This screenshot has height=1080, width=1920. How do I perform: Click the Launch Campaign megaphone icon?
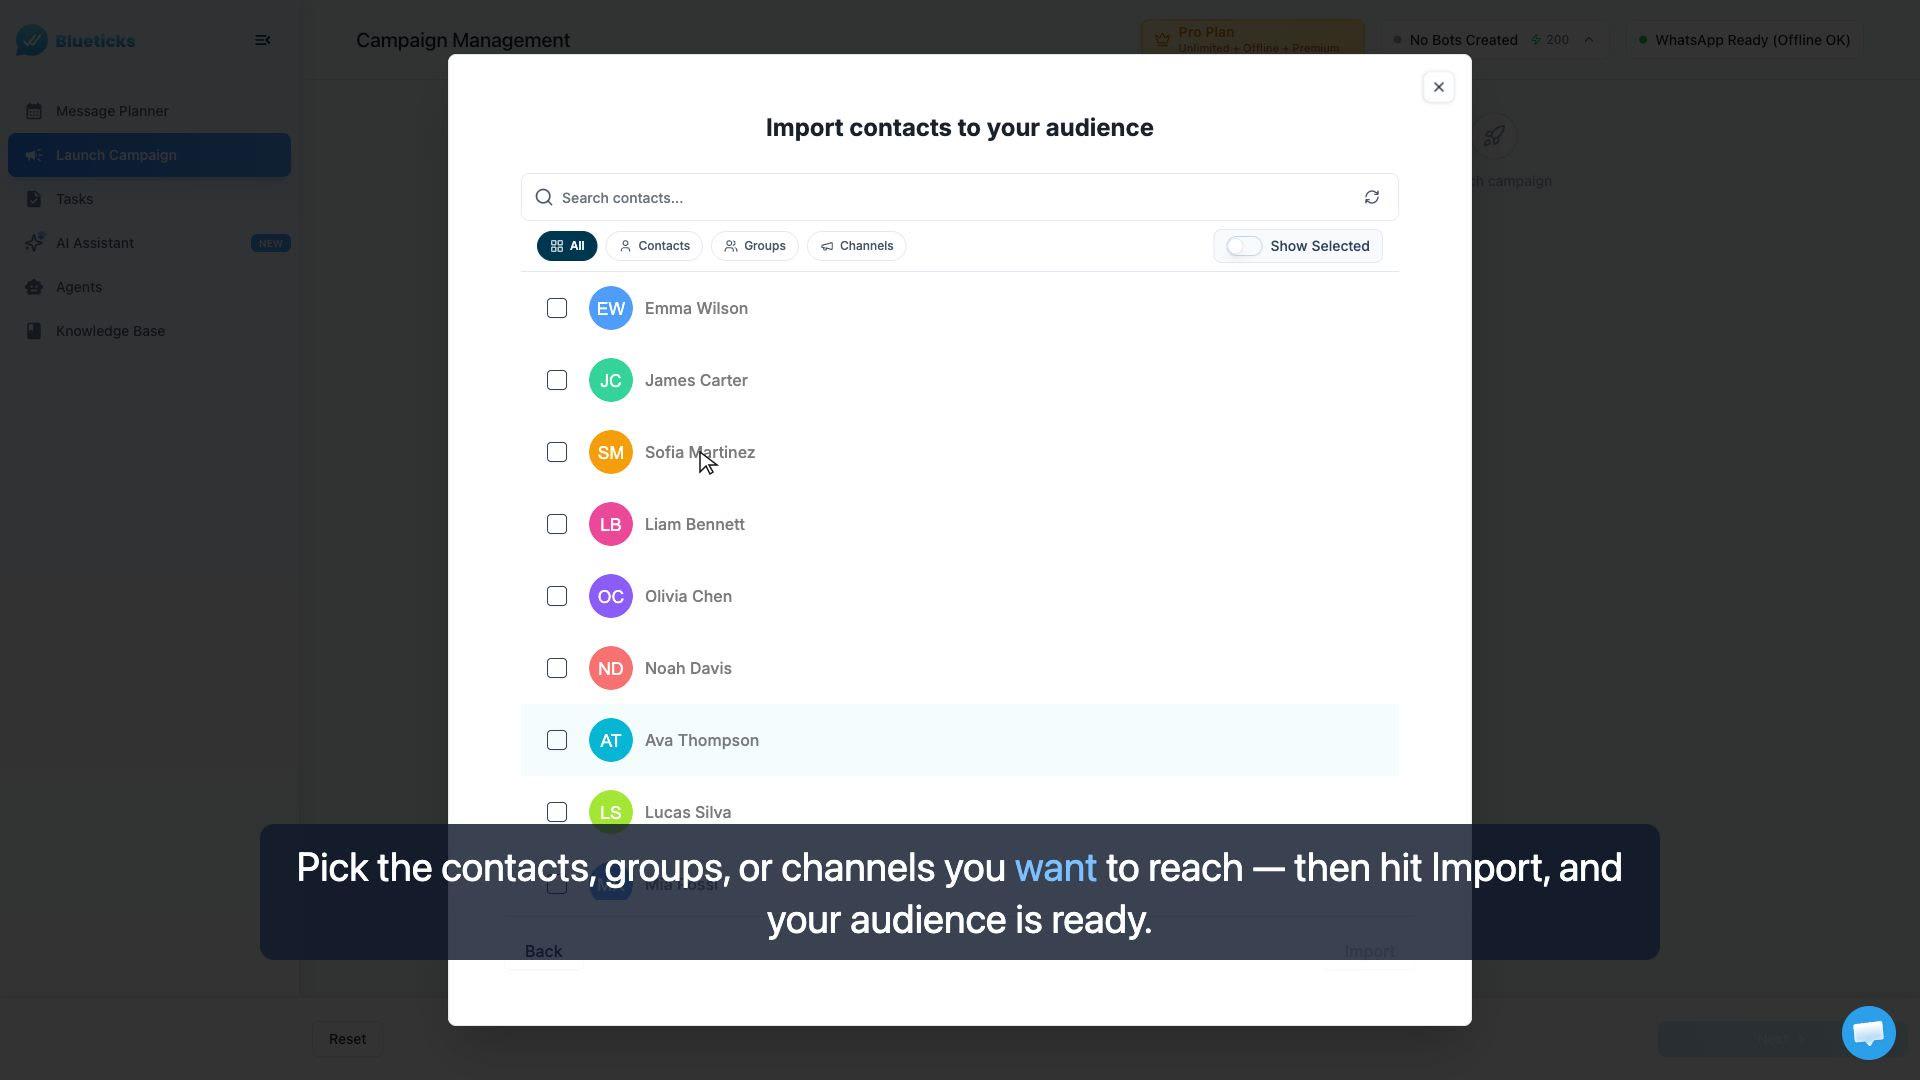coord(34,155)
